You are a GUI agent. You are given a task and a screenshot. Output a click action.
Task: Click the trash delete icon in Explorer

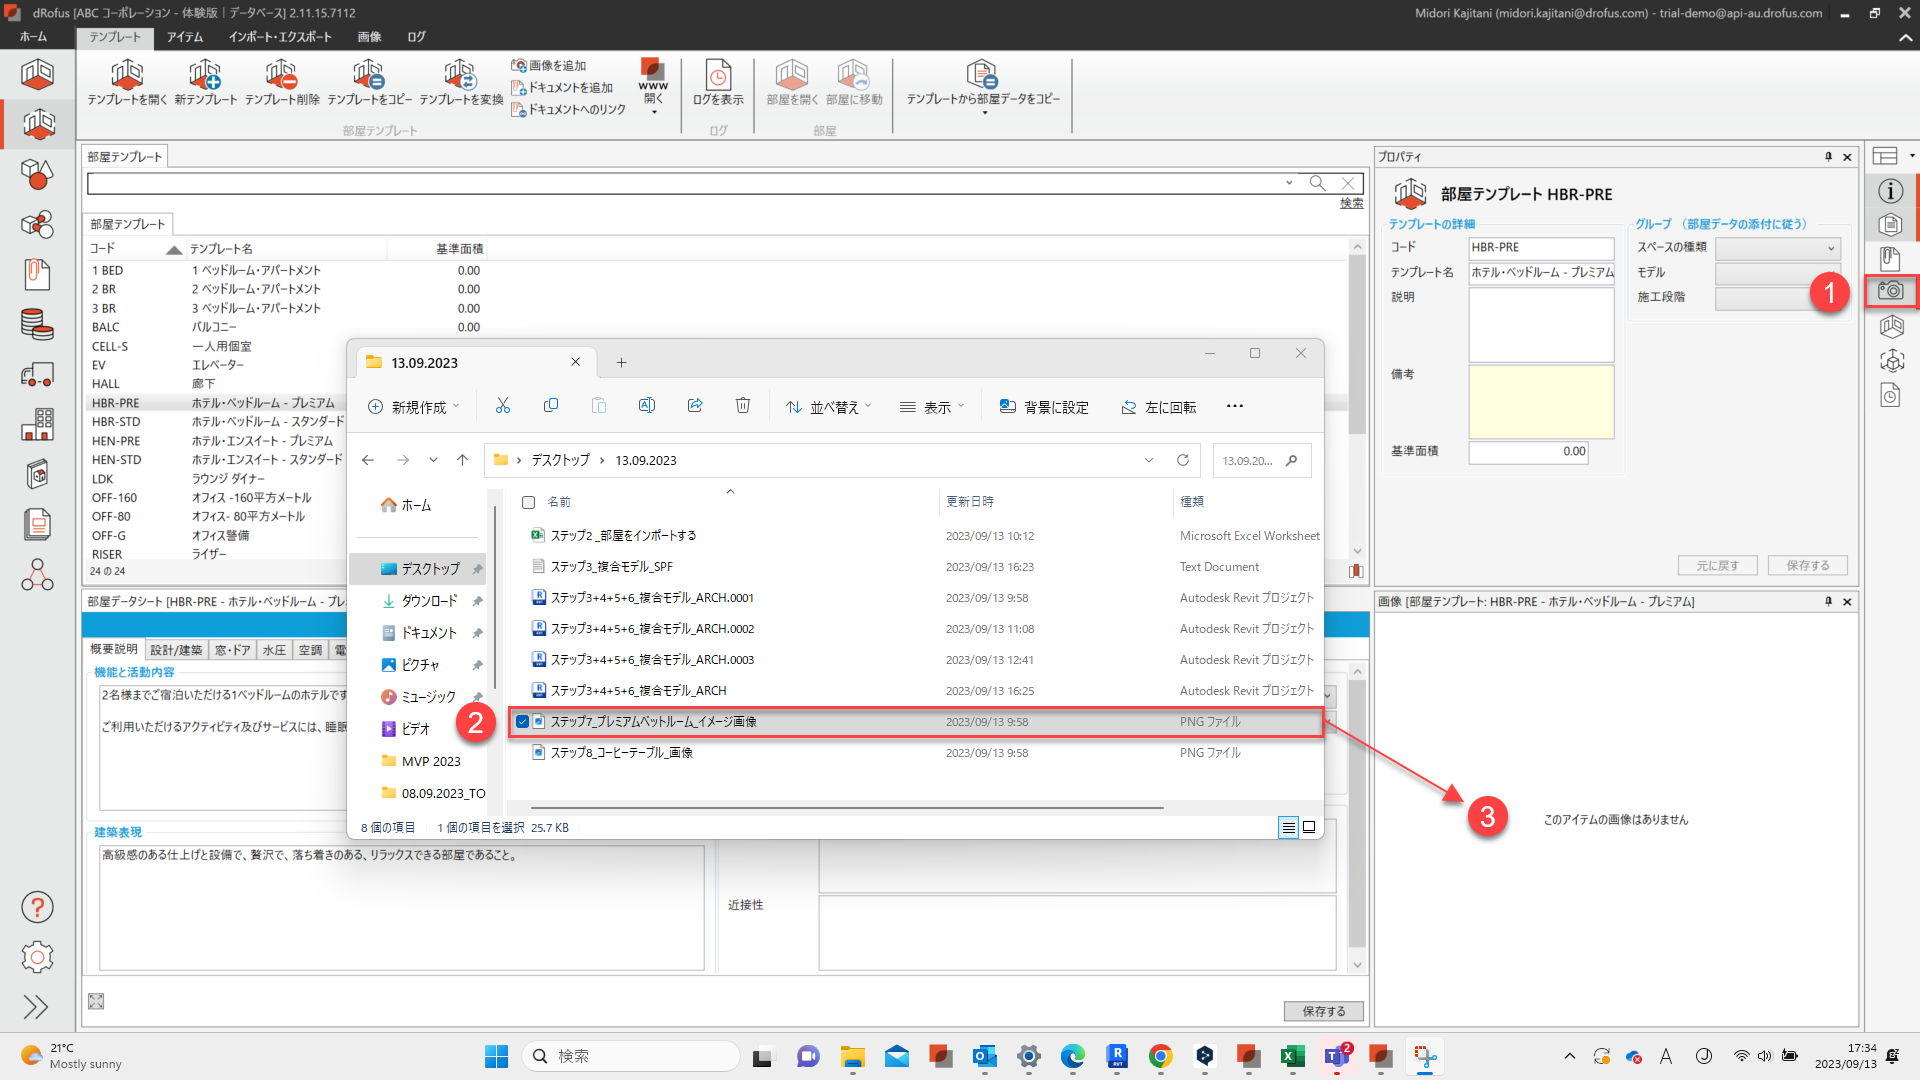(743, 406)
